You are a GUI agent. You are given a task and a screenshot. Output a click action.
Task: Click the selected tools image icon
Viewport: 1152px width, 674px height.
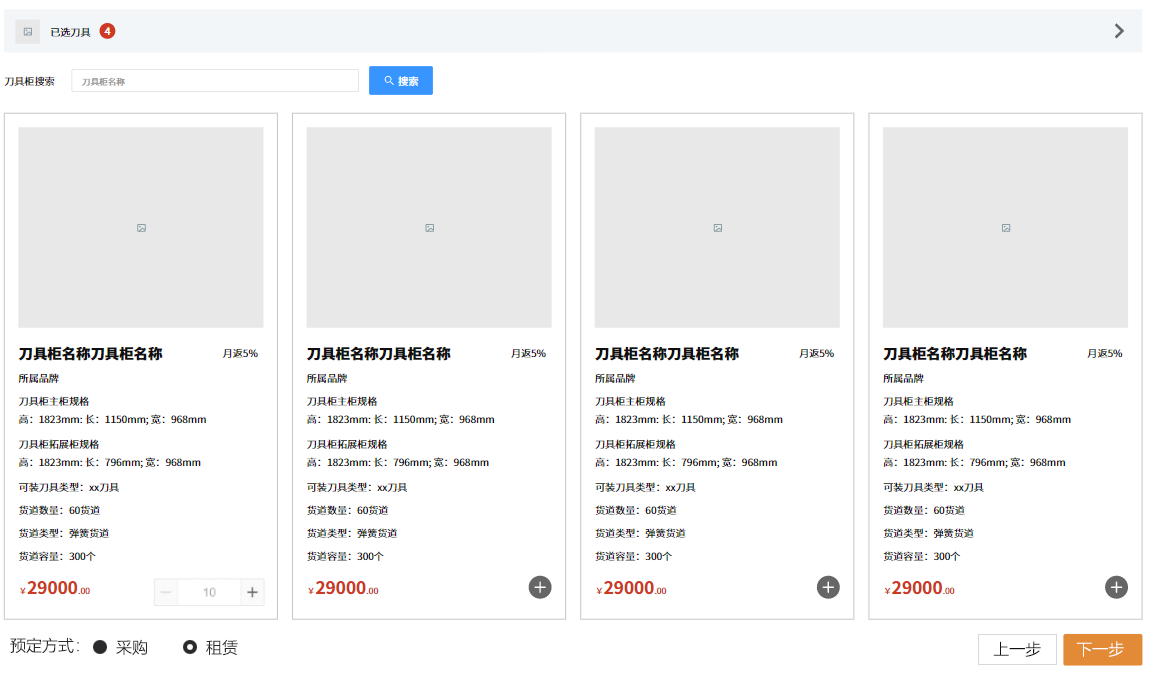tap(28, 32)
